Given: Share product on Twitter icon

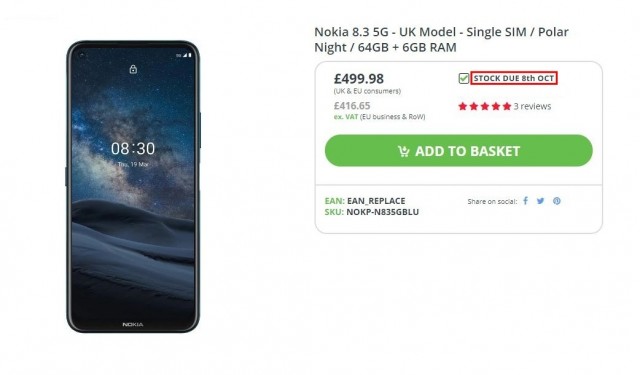Looking at the screenshot, I should [540, 201].
